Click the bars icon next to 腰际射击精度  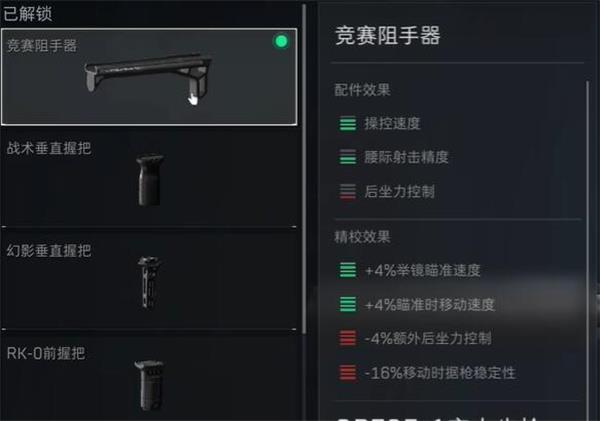point(347,157)
